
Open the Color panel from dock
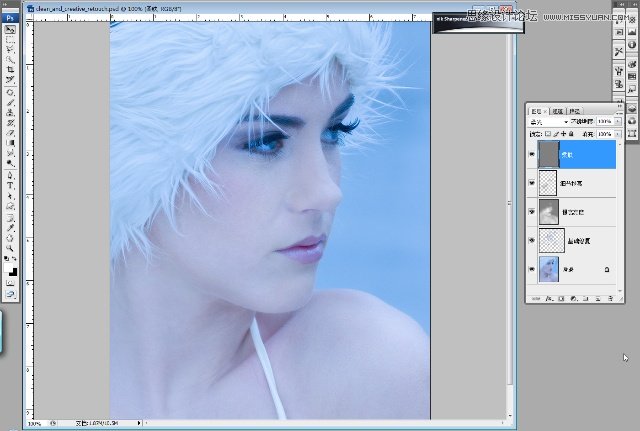(x=632, y=64)
